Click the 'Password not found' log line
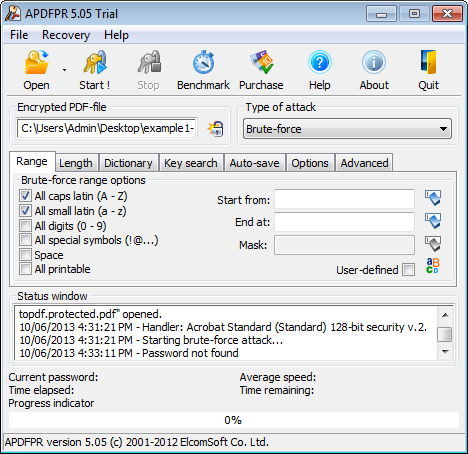The image size is (468, 454). pos(129,353)
